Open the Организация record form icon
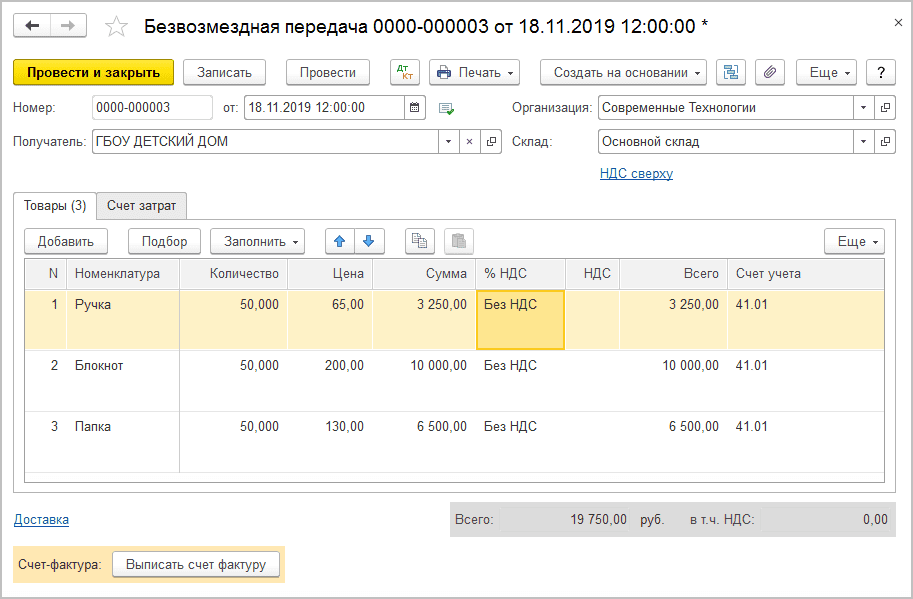The image size is (913, 599). pos(885,108)
